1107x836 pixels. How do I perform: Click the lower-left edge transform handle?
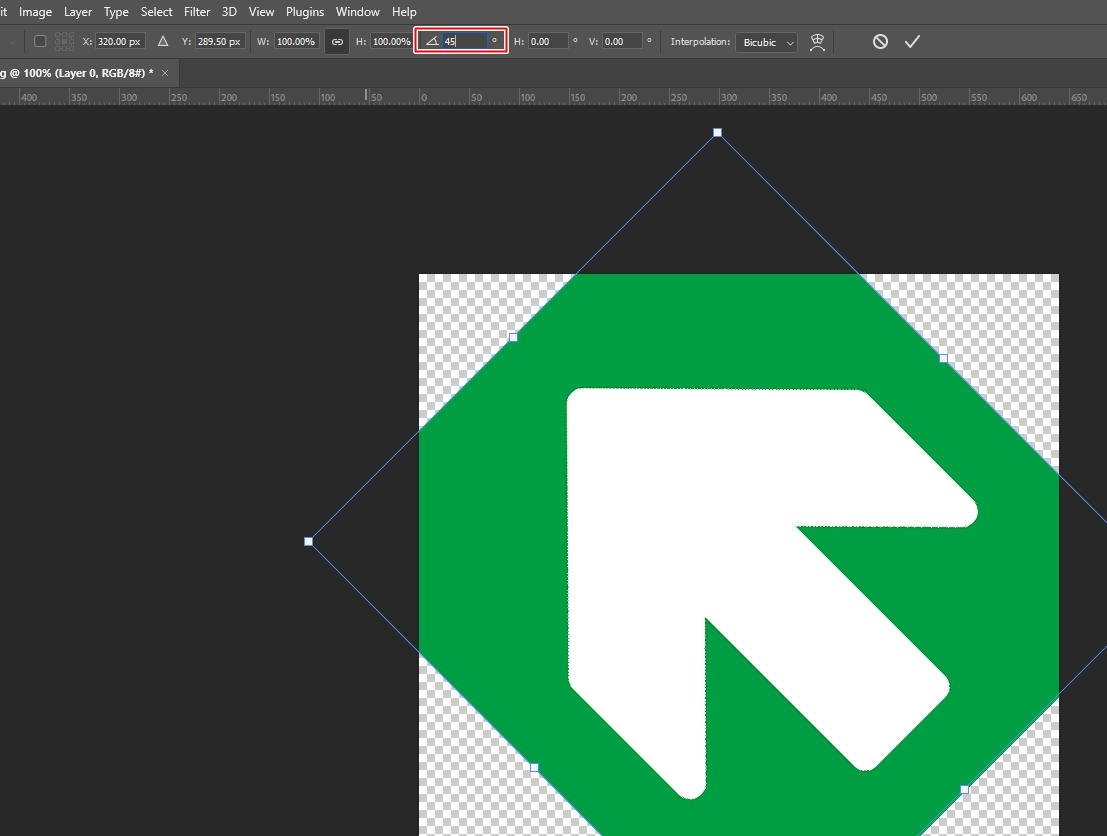[534, 768]
